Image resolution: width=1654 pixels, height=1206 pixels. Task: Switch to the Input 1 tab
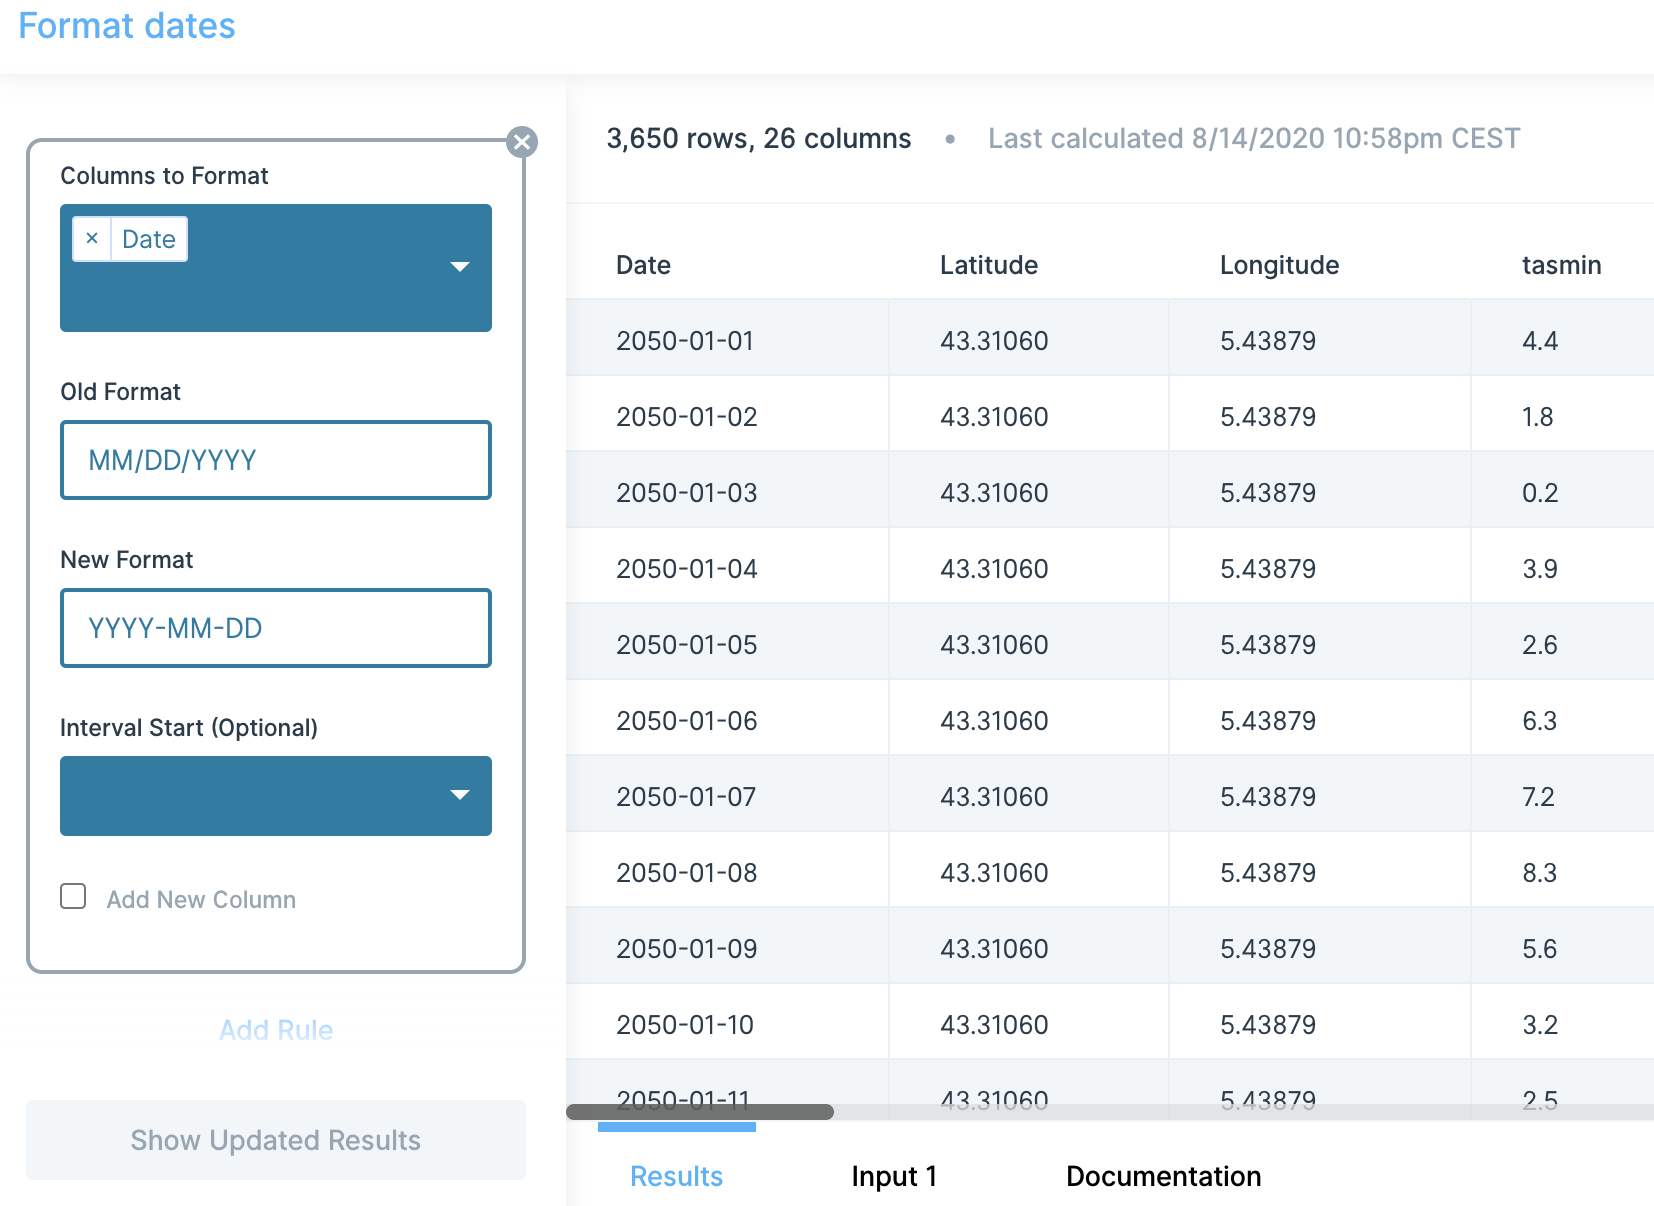(894, 1176)
